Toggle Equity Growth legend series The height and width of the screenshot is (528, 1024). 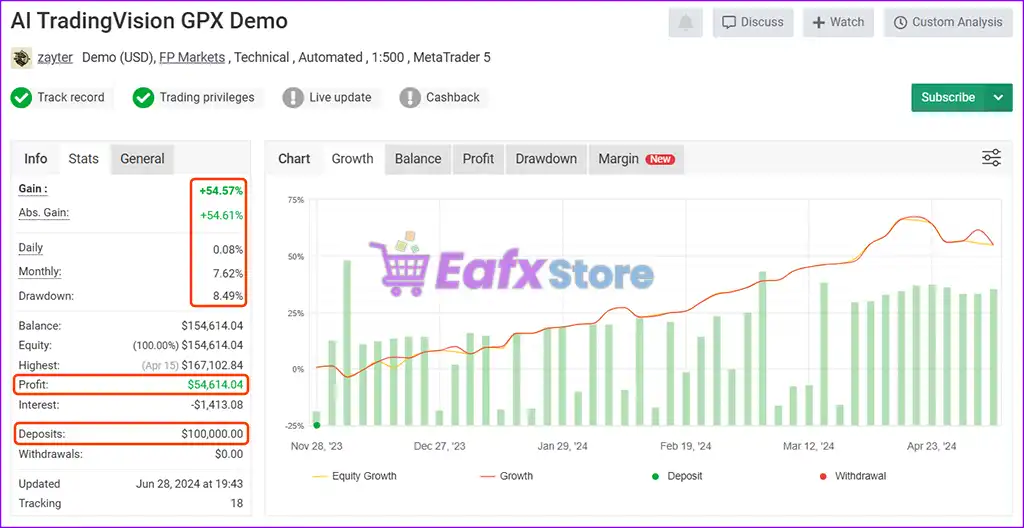click(355, 476)
